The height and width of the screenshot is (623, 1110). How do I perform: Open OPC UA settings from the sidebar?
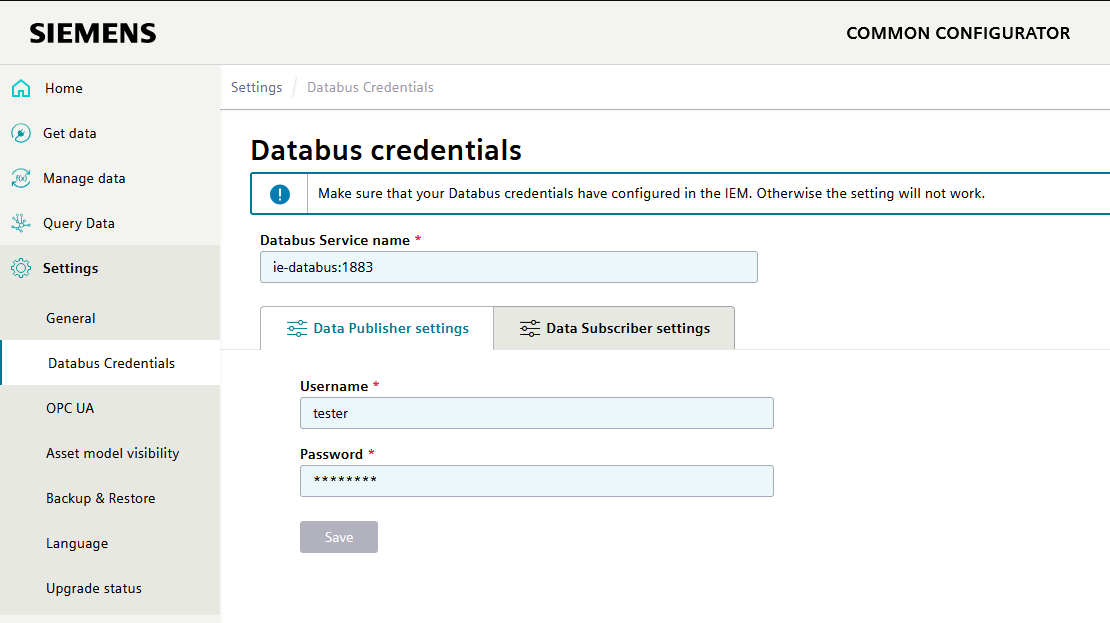tap(71, 408)
